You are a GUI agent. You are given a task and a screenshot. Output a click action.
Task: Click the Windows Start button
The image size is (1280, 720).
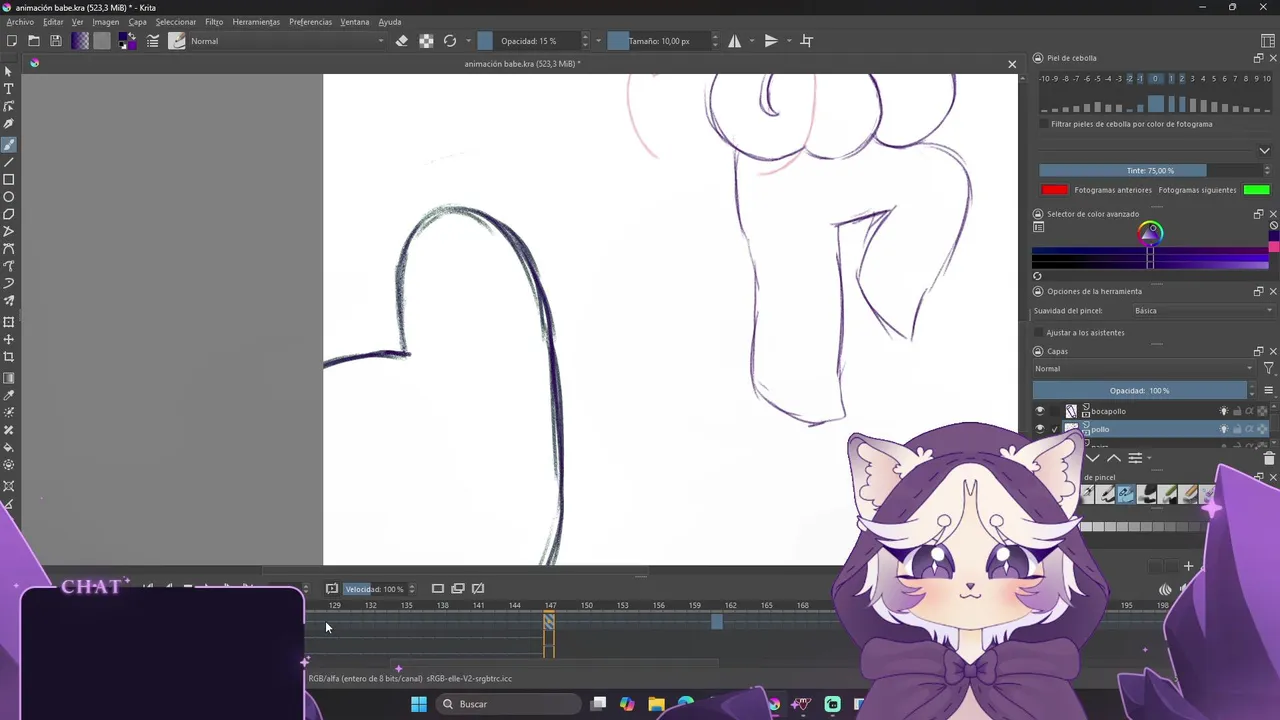click(x=419, y=704)
